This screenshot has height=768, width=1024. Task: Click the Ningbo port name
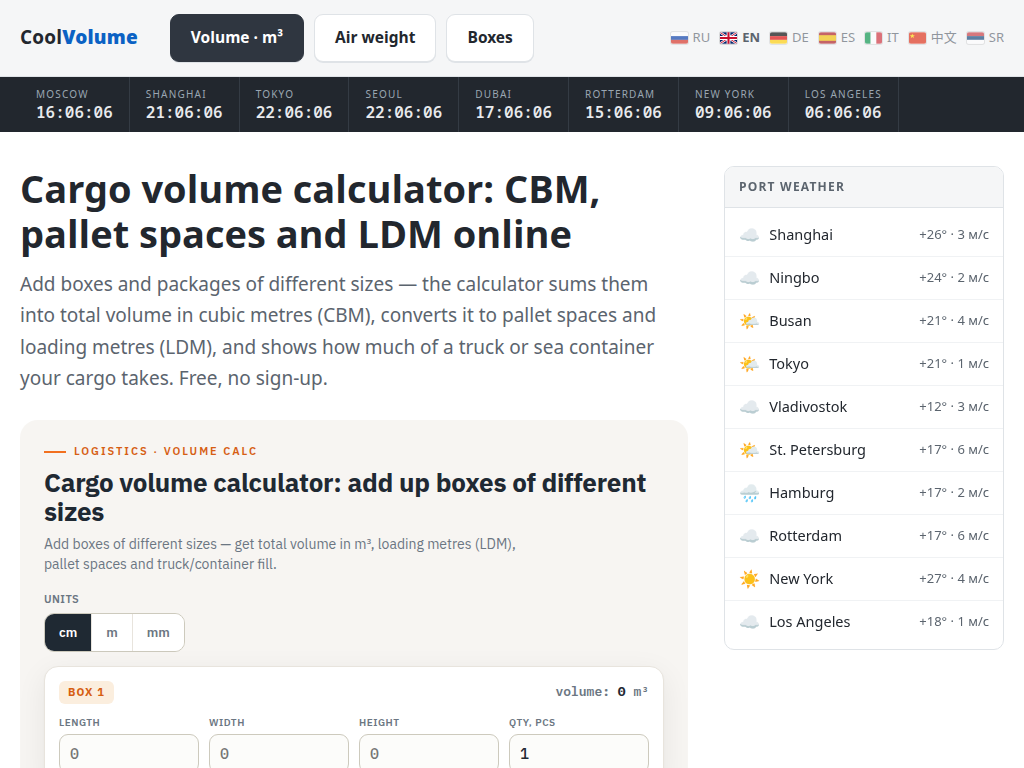[x=794, y=278]
